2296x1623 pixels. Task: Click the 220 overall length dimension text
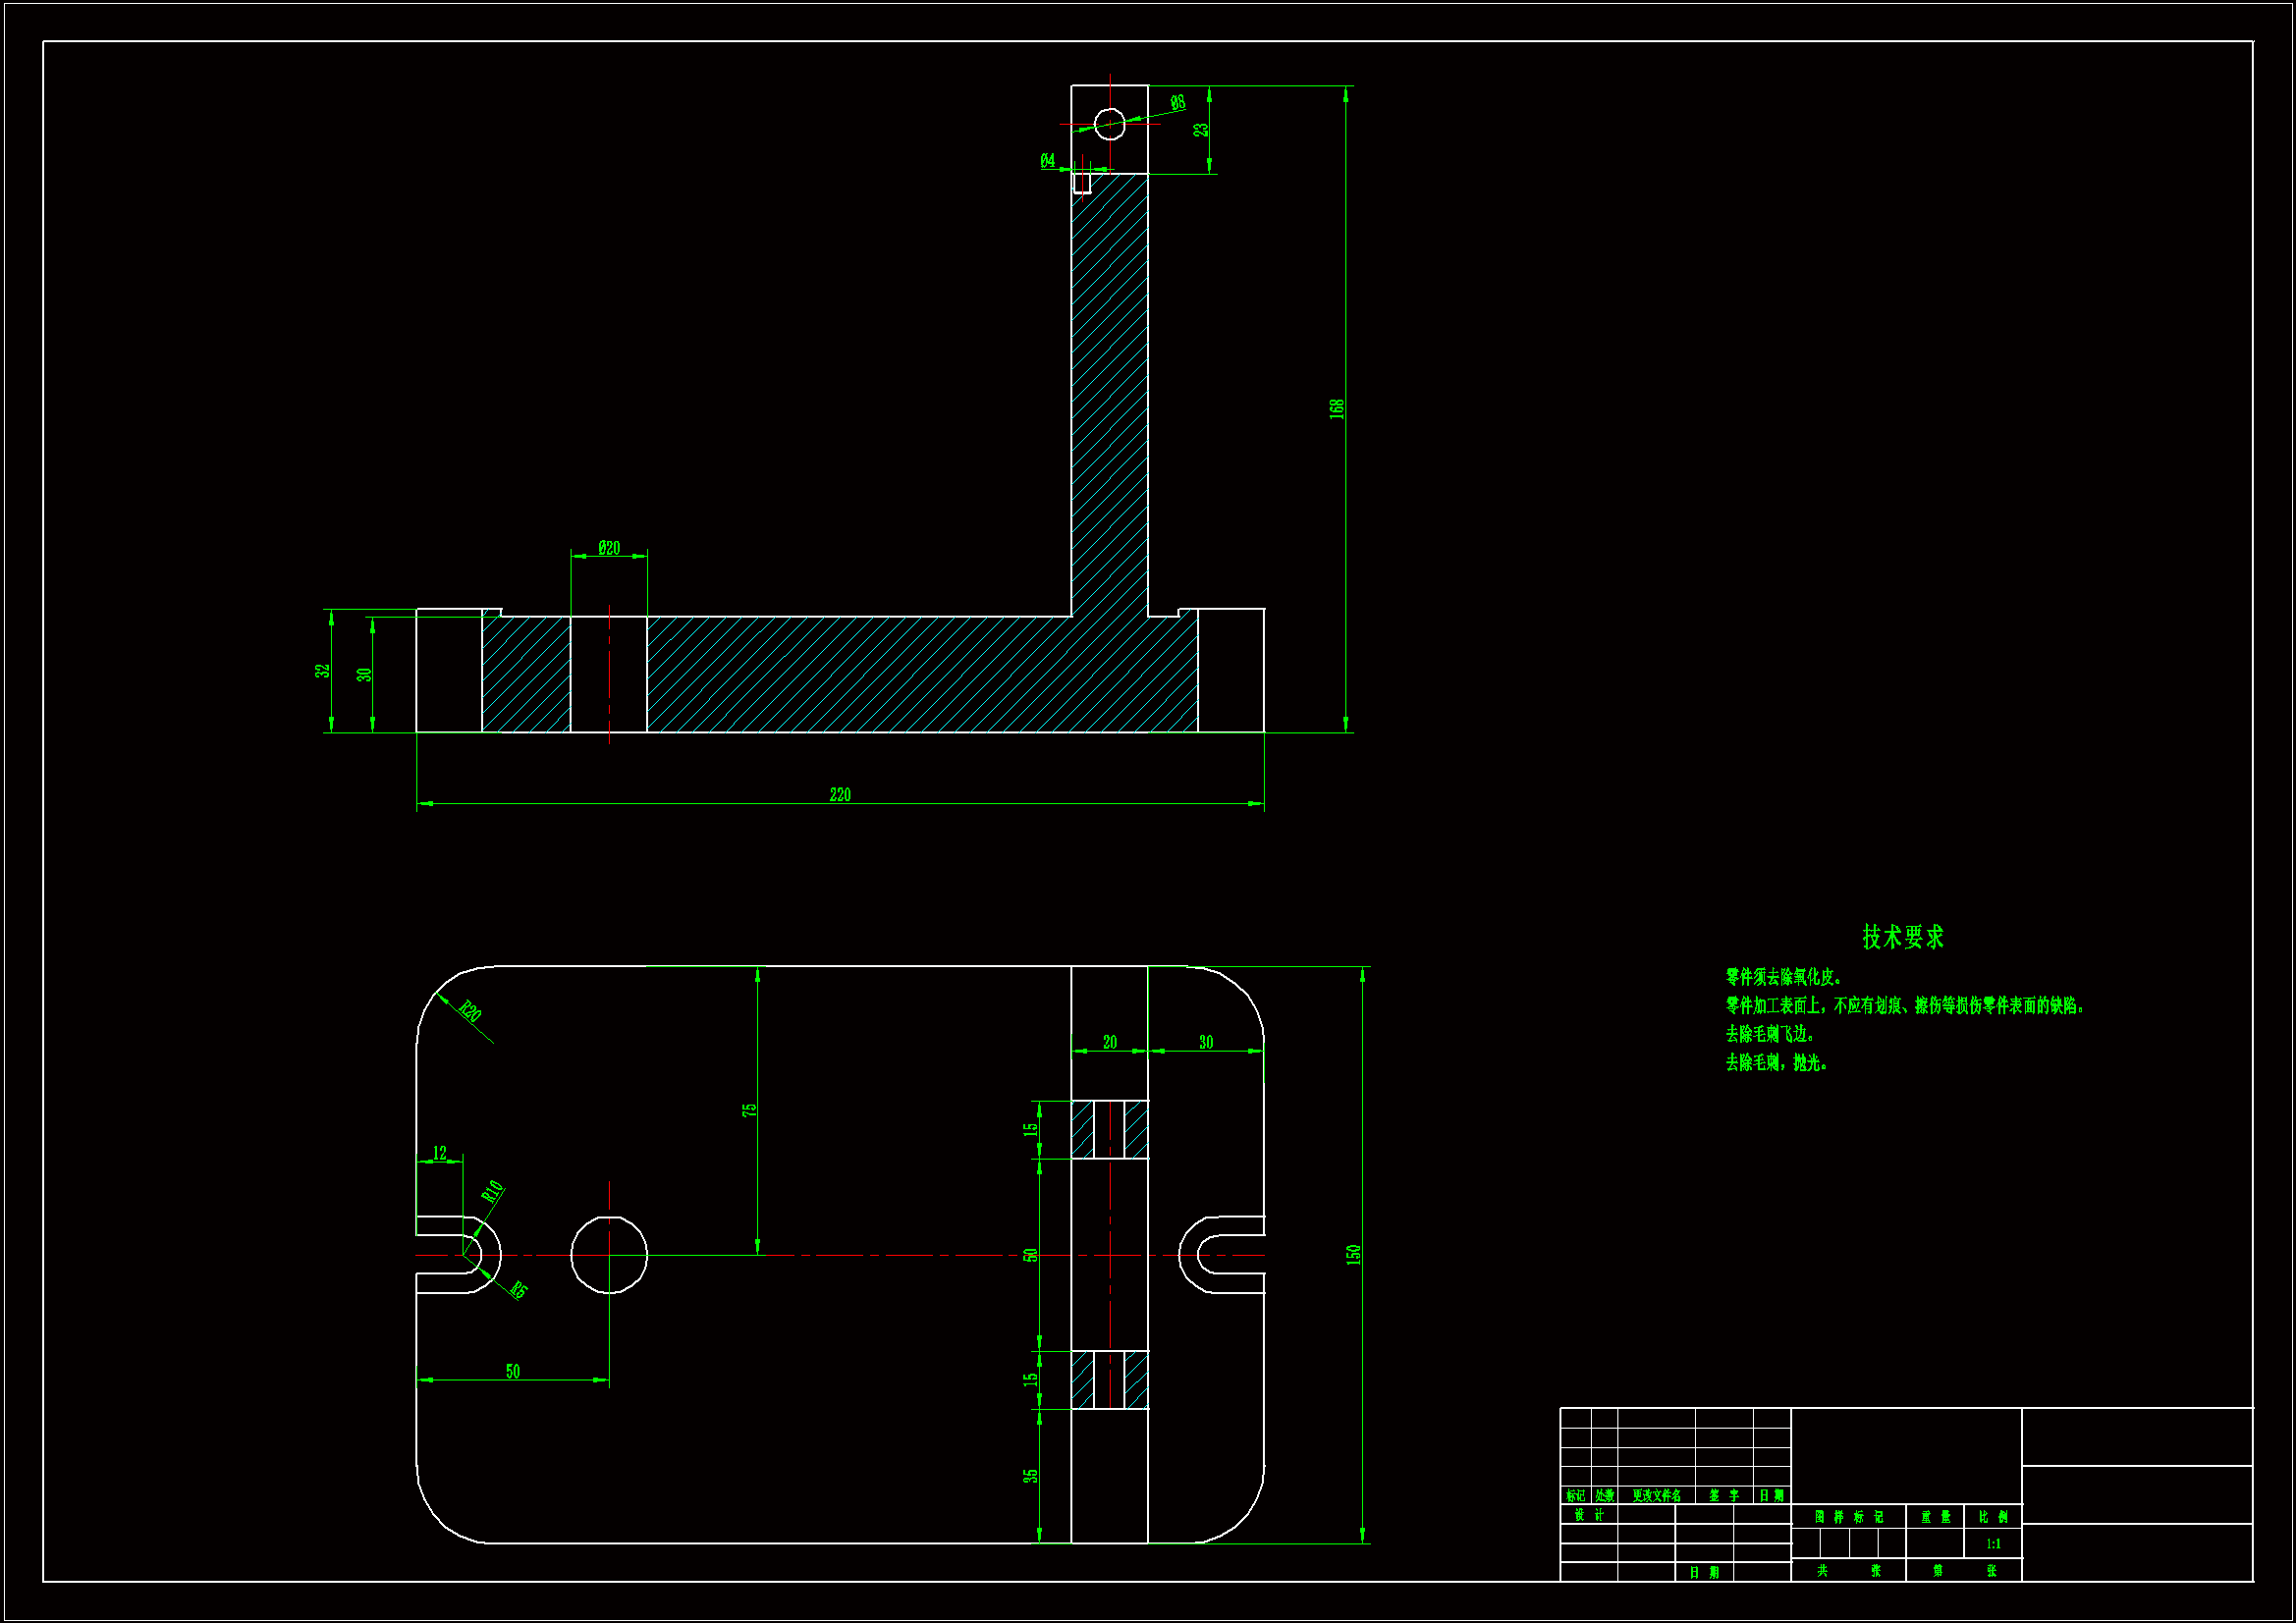(839, 795)
